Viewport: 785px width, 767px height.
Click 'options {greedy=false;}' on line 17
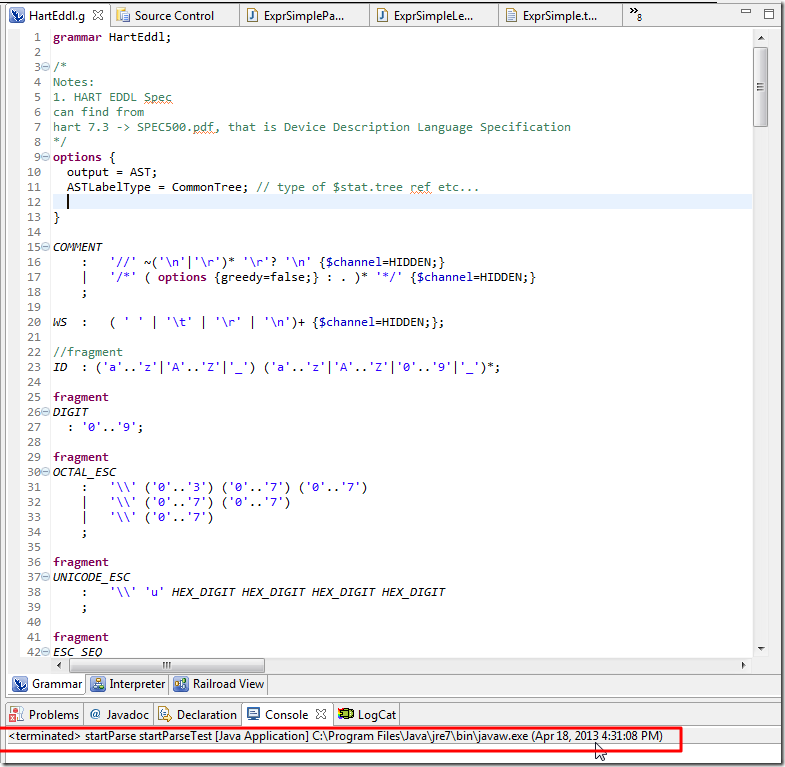click(x=238, y=277)
